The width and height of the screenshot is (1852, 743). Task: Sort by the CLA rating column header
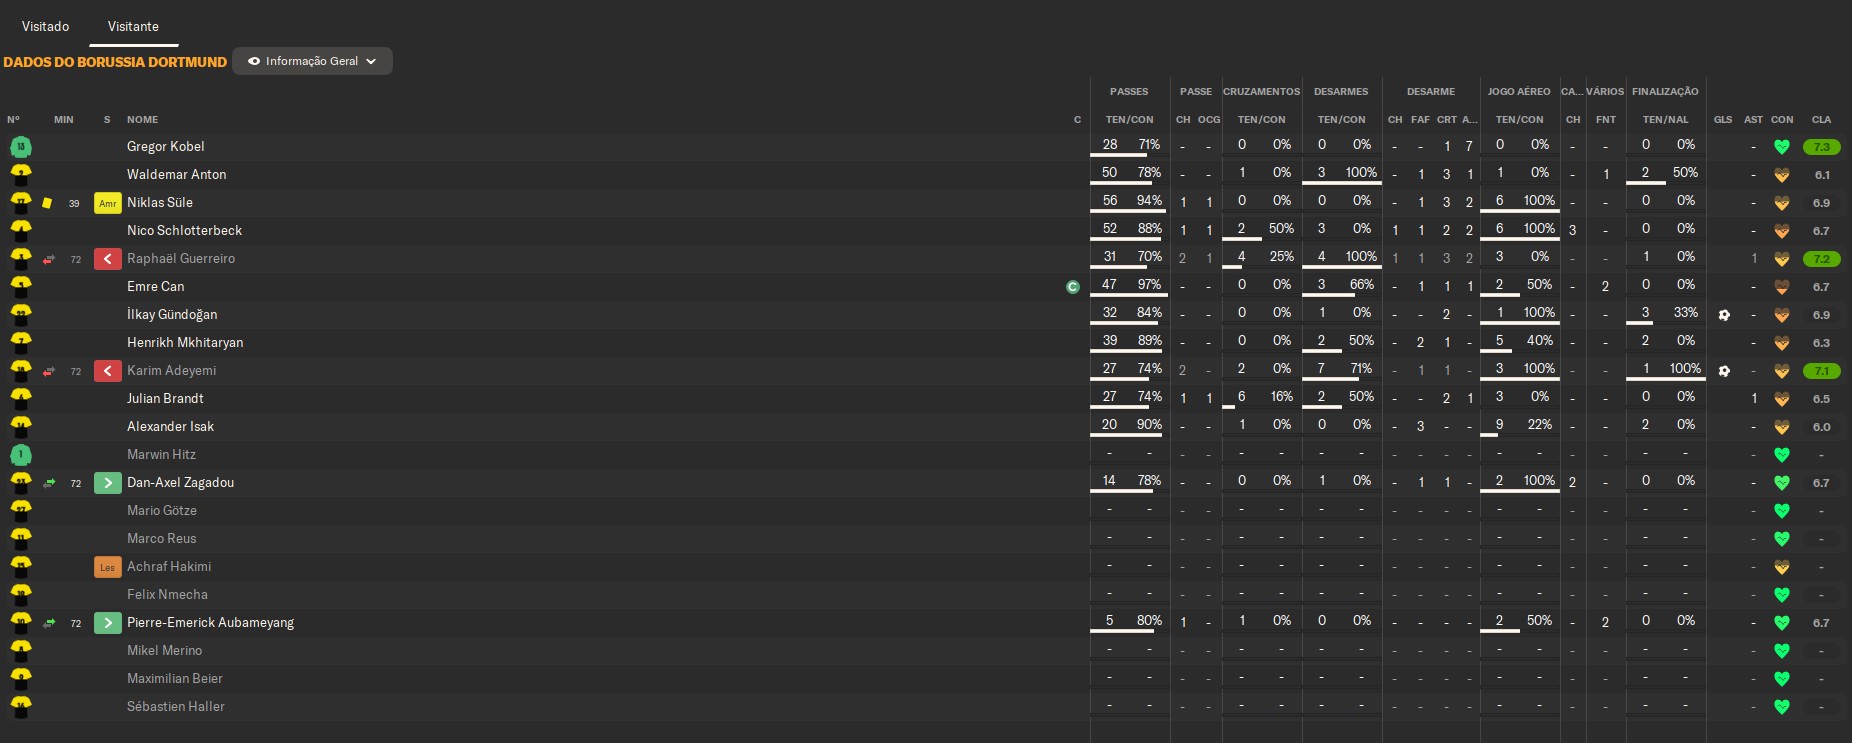click(x=1821, y=120)
